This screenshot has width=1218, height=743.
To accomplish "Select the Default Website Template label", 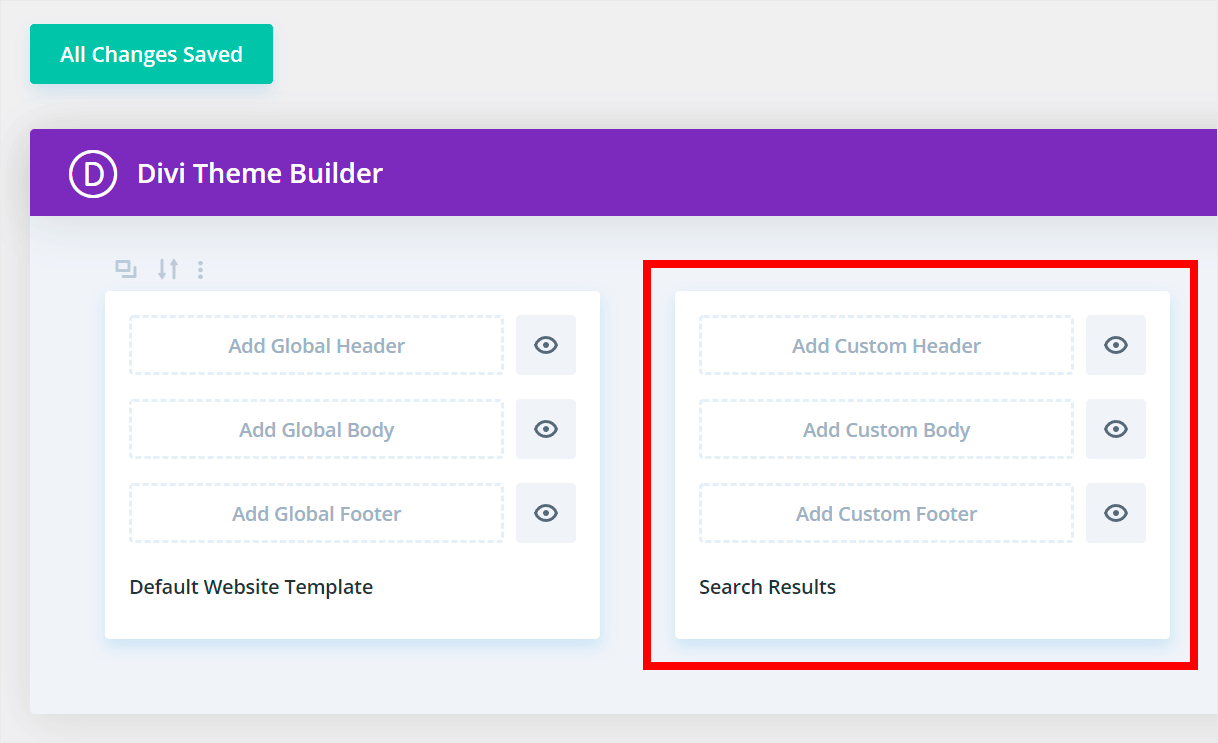I will (x=251, y=587).
